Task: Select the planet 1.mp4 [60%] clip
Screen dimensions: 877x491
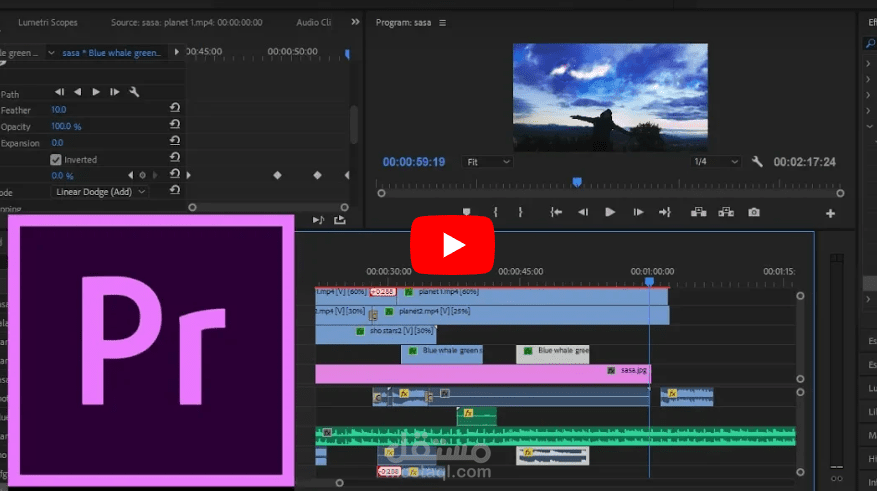Action: [532, 296]
